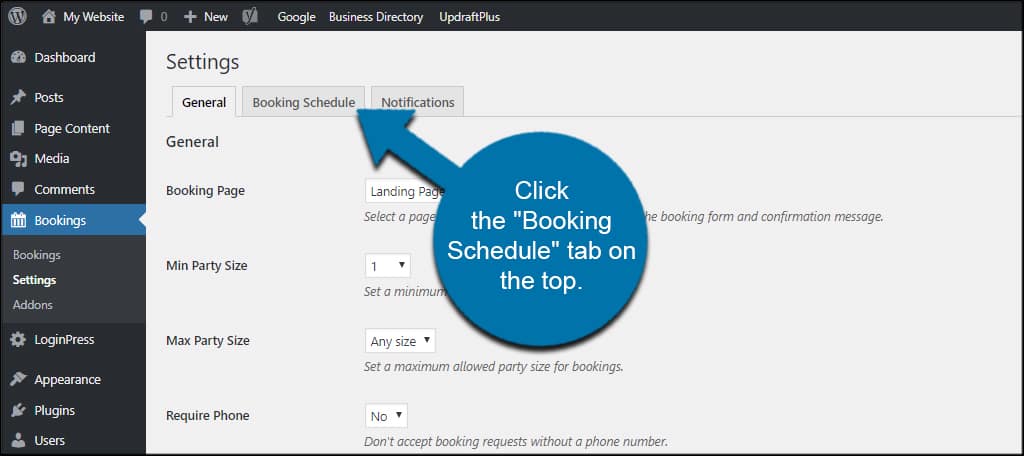The width and height of the screenshot is (1024, 456).
Task: Click the + New toolbar button
Action: pos(206,17)
